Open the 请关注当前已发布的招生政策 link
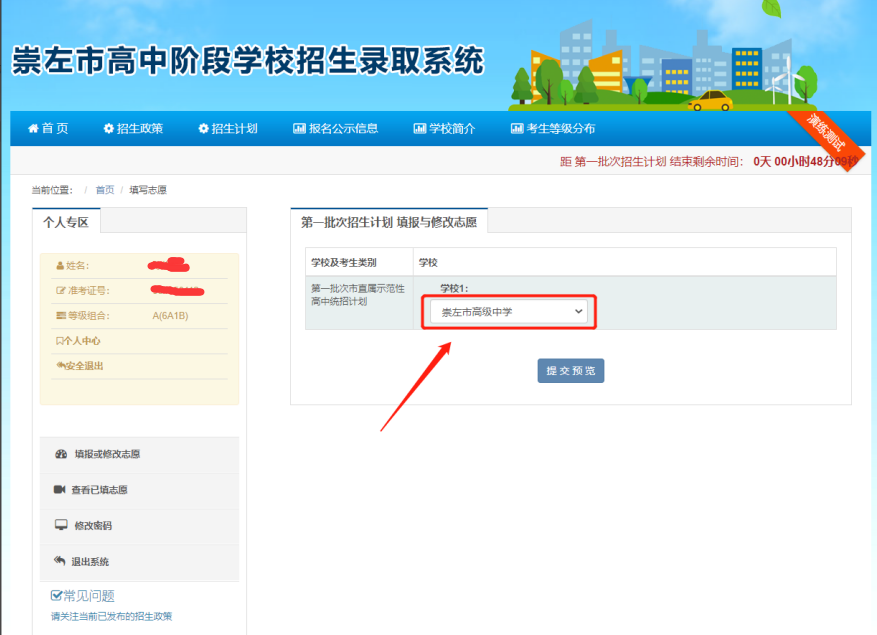This screenshot has width=877, height=635. pos(118,616)
